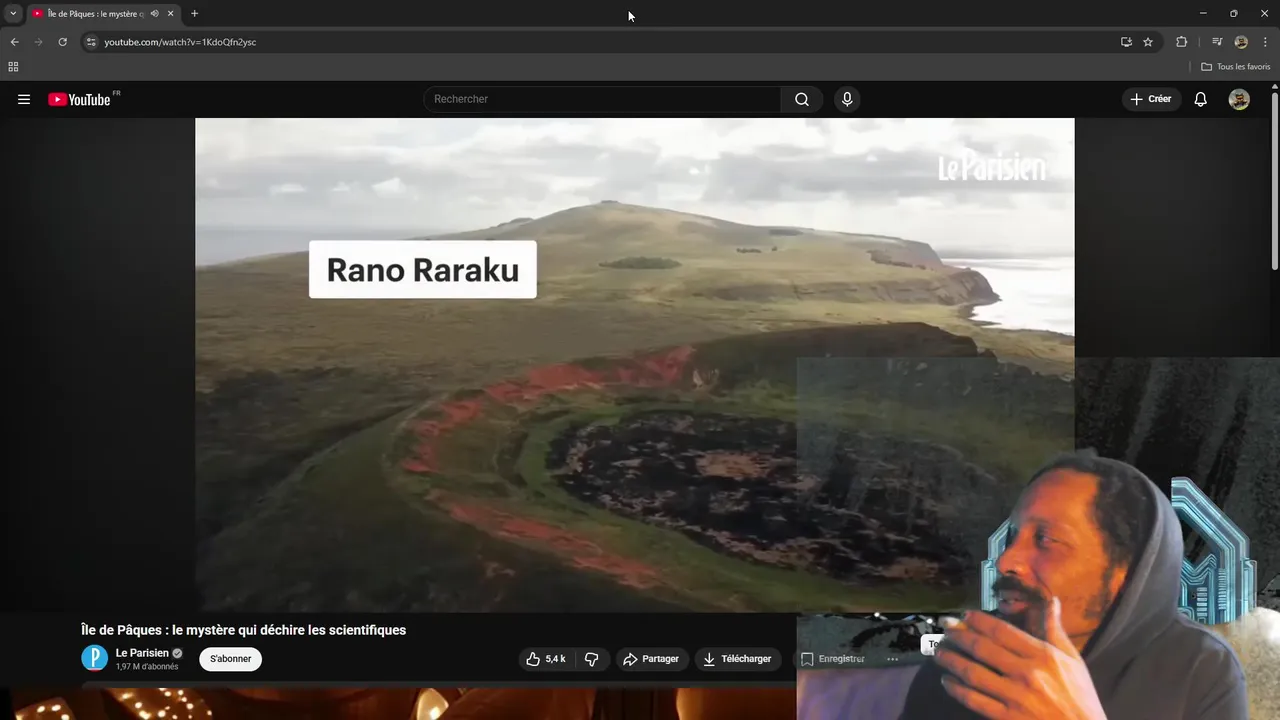1280x720 pixels.
Task: Click the video title Île de Pâques text
Action: pyautogui.click(x=243, y=630)
